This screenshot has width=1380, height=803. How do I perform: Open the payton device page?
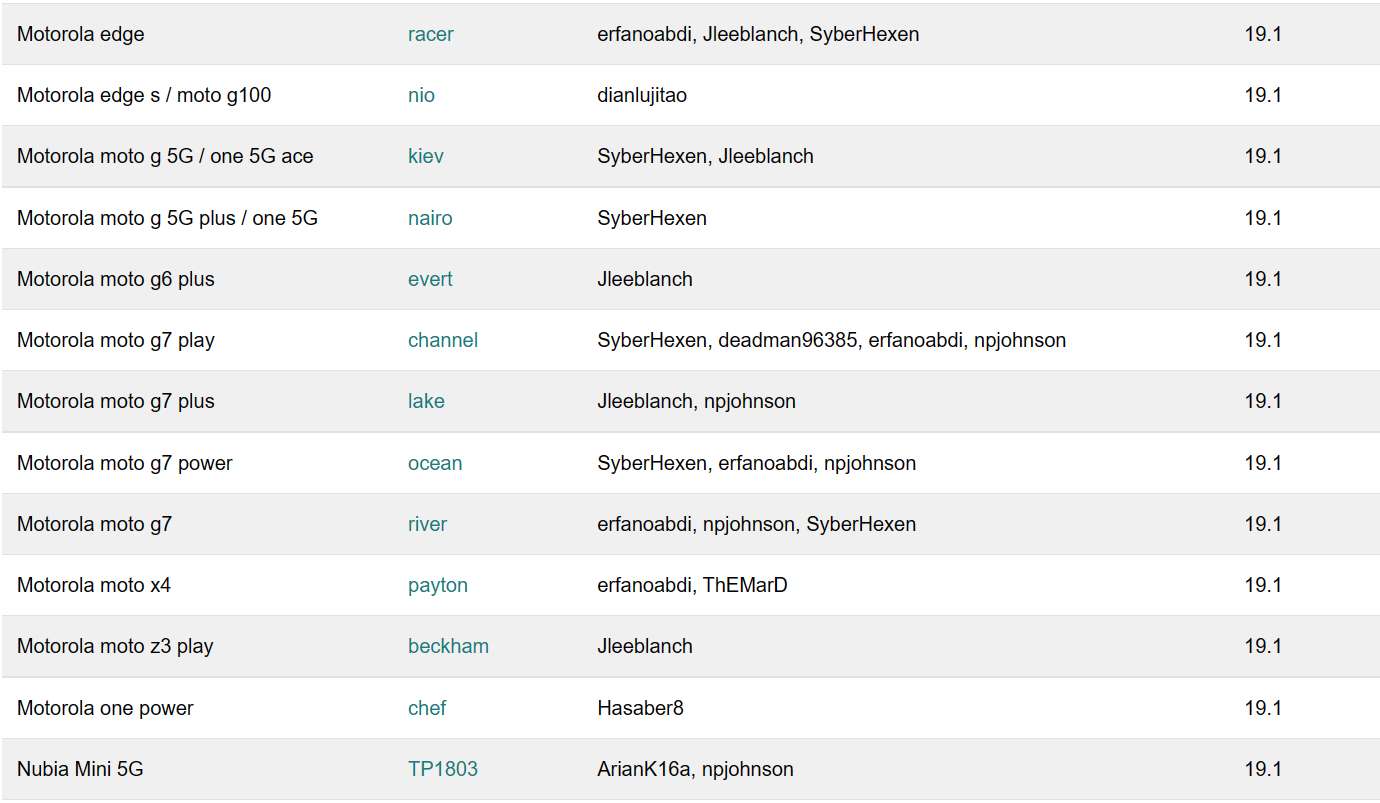click(x=438, y=585)
